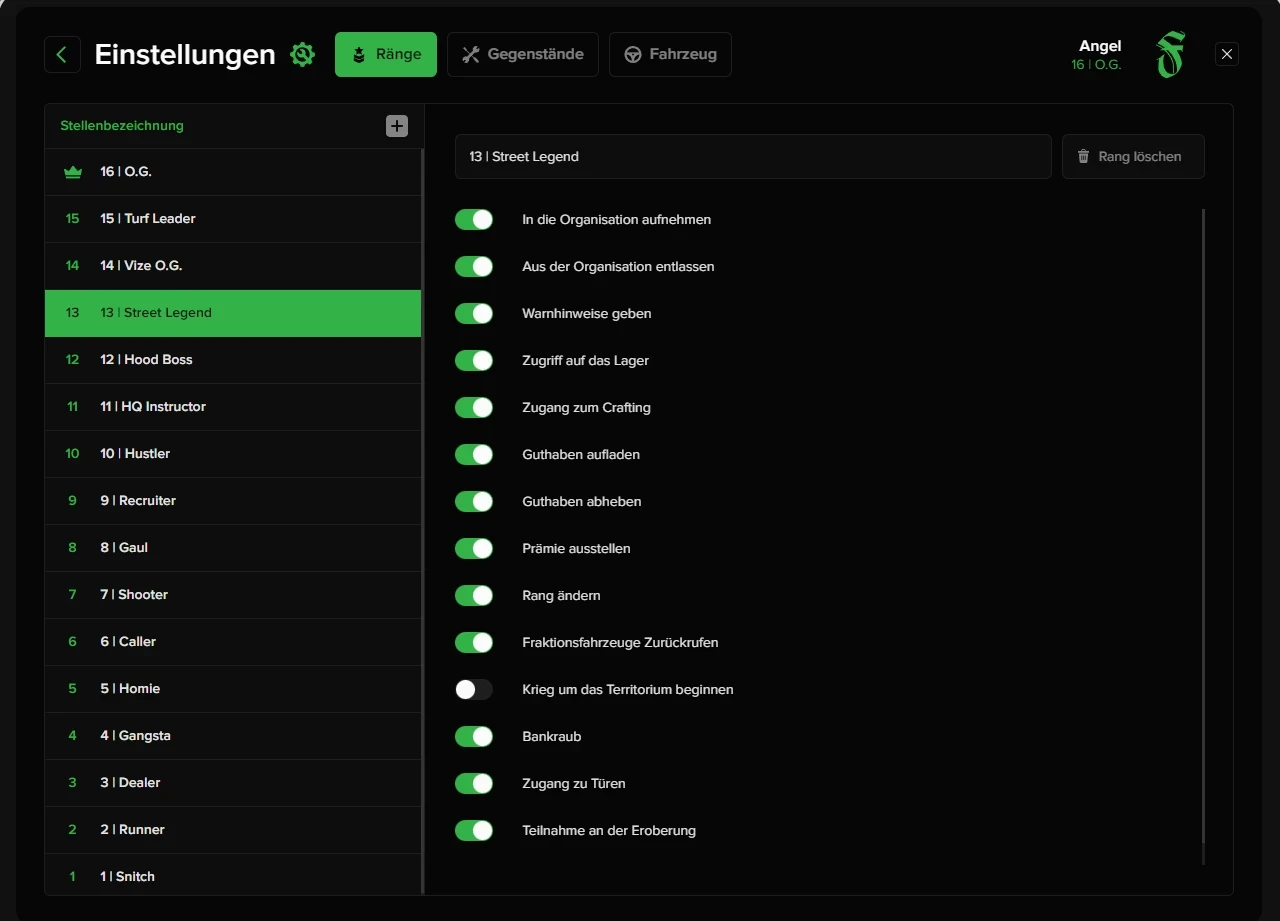Switch to the Ränge tab
The height and width of the screenshot is (921, 1280).
pos(386,54)
